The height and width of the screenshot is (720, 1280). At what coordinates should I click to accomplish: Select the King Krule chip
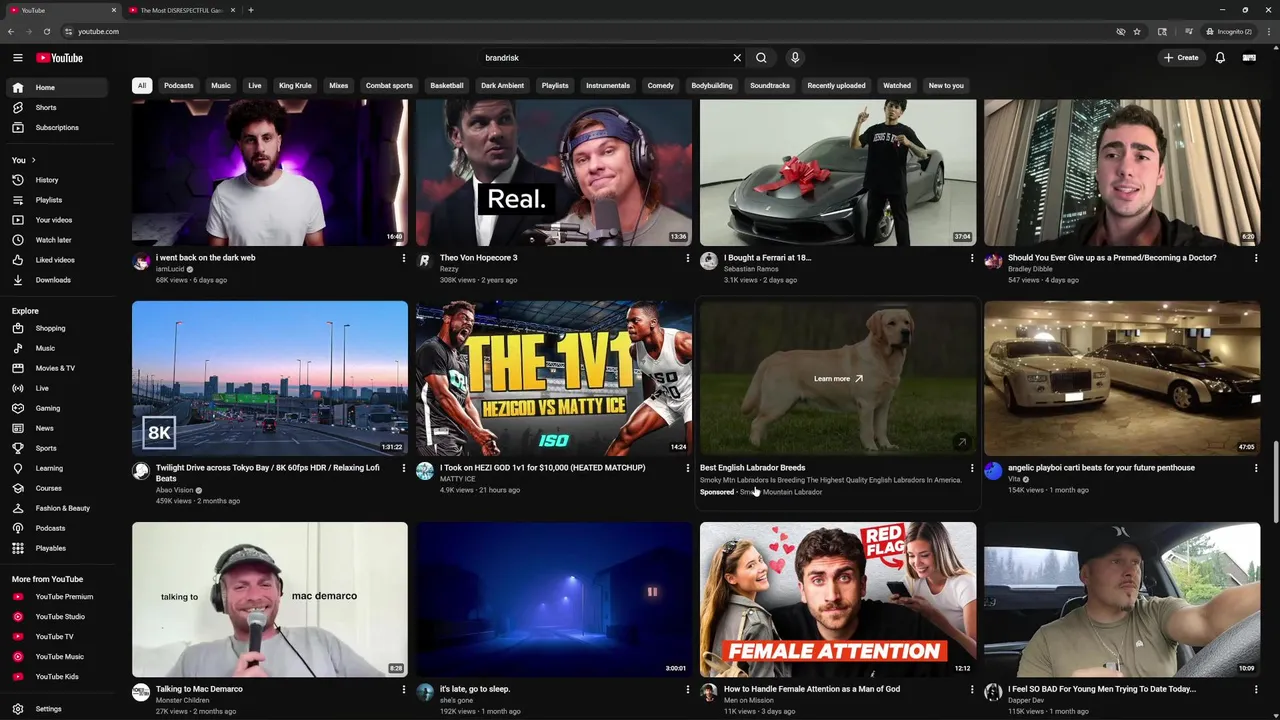tap(295, 86)
